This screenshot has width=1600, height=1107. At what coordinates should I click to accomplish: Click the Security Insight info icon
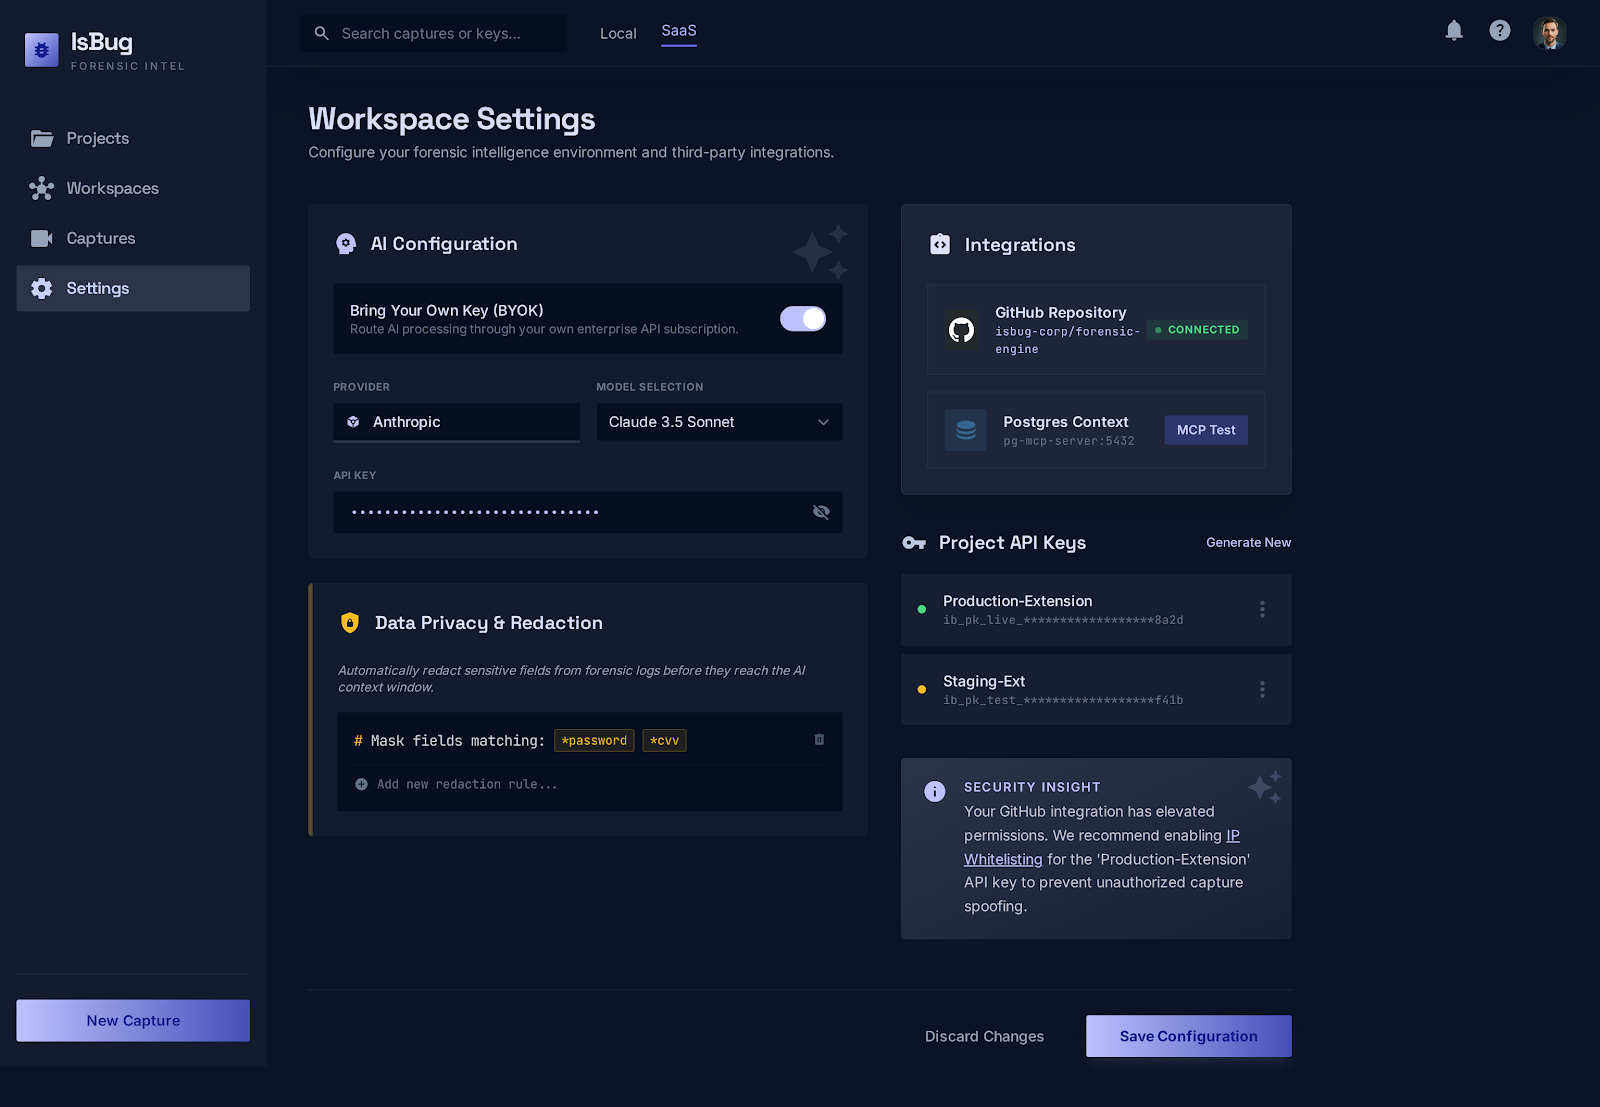coord(934,792)
